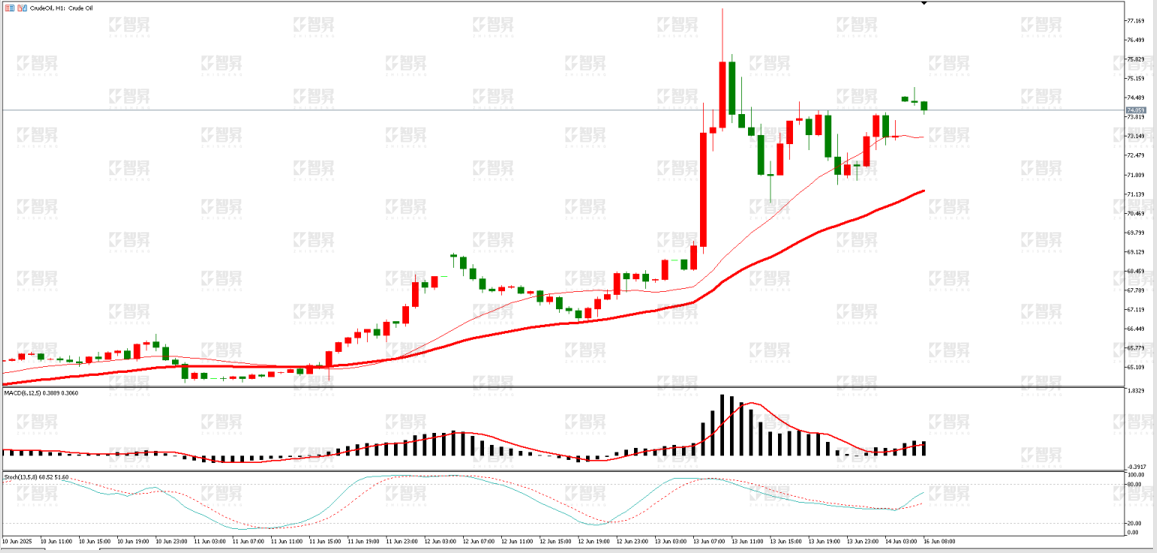Click the second icon left of CrudeOil title

click(x=21, y=8)
